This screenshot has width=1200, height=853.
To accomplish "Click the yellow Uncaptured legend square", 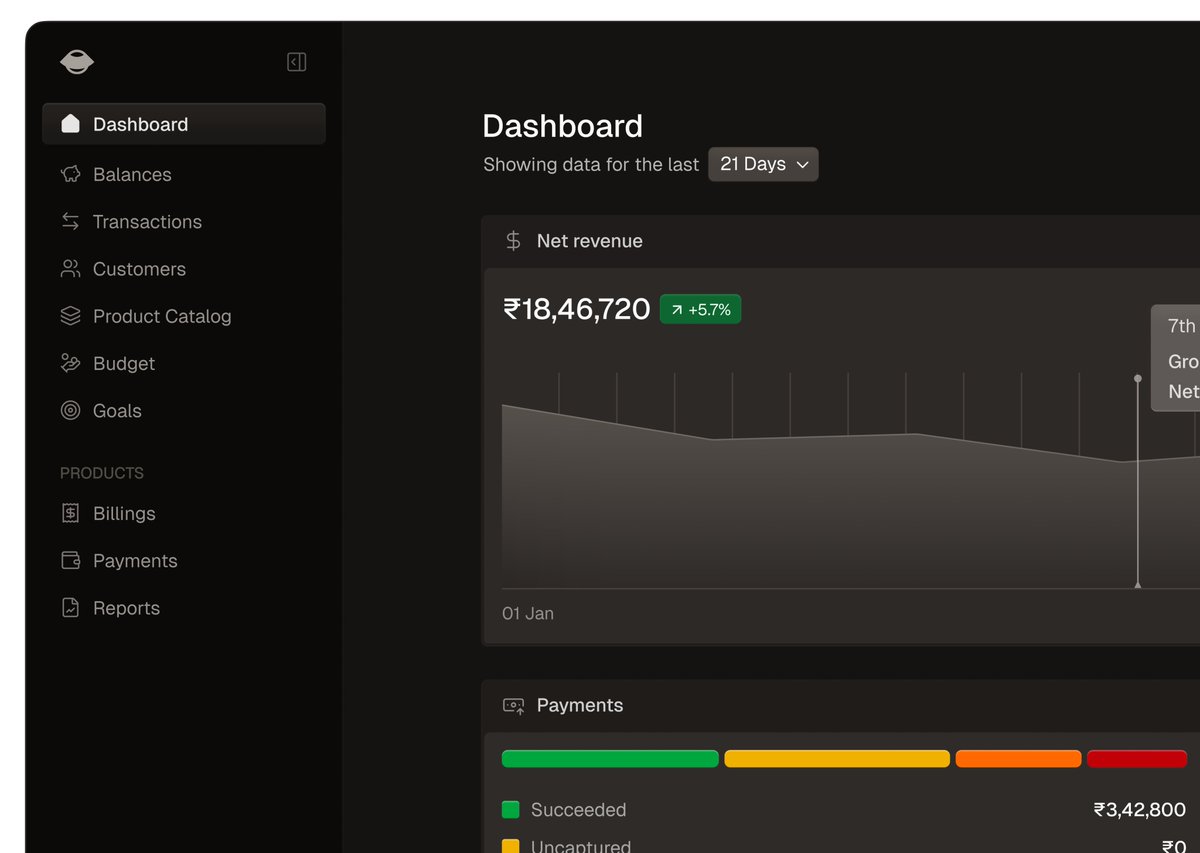I will coord(511,846).
